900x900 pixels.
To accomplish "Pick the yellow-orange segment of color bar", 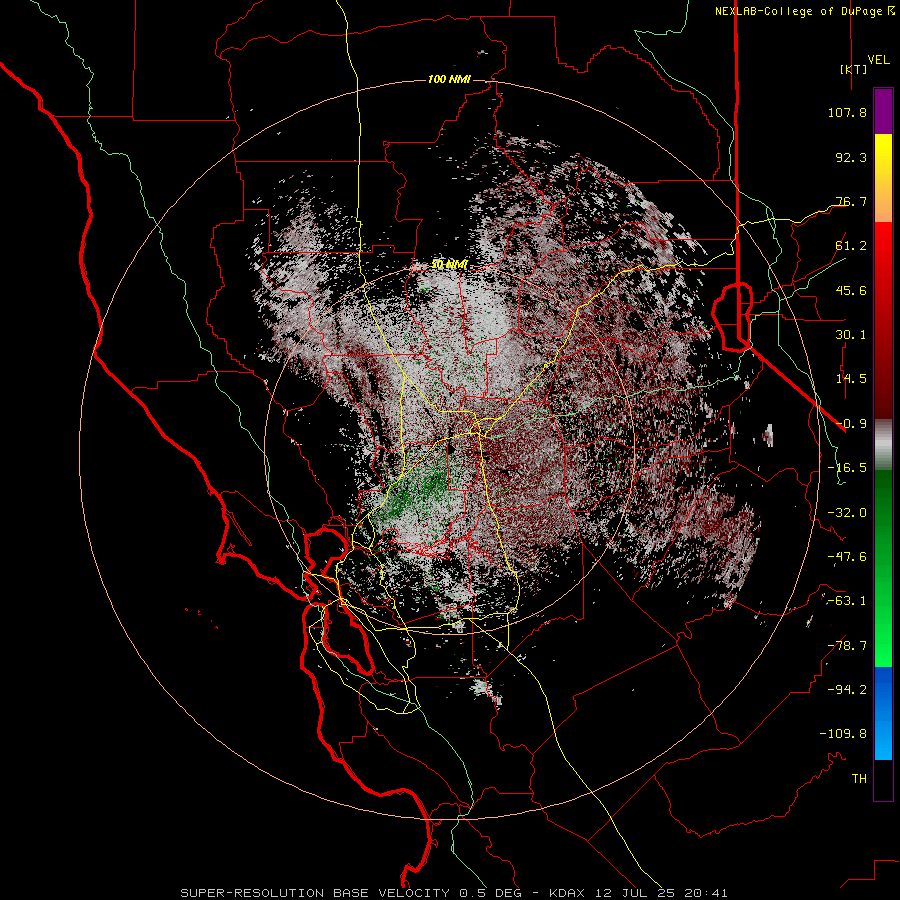I will coord(883,178).
